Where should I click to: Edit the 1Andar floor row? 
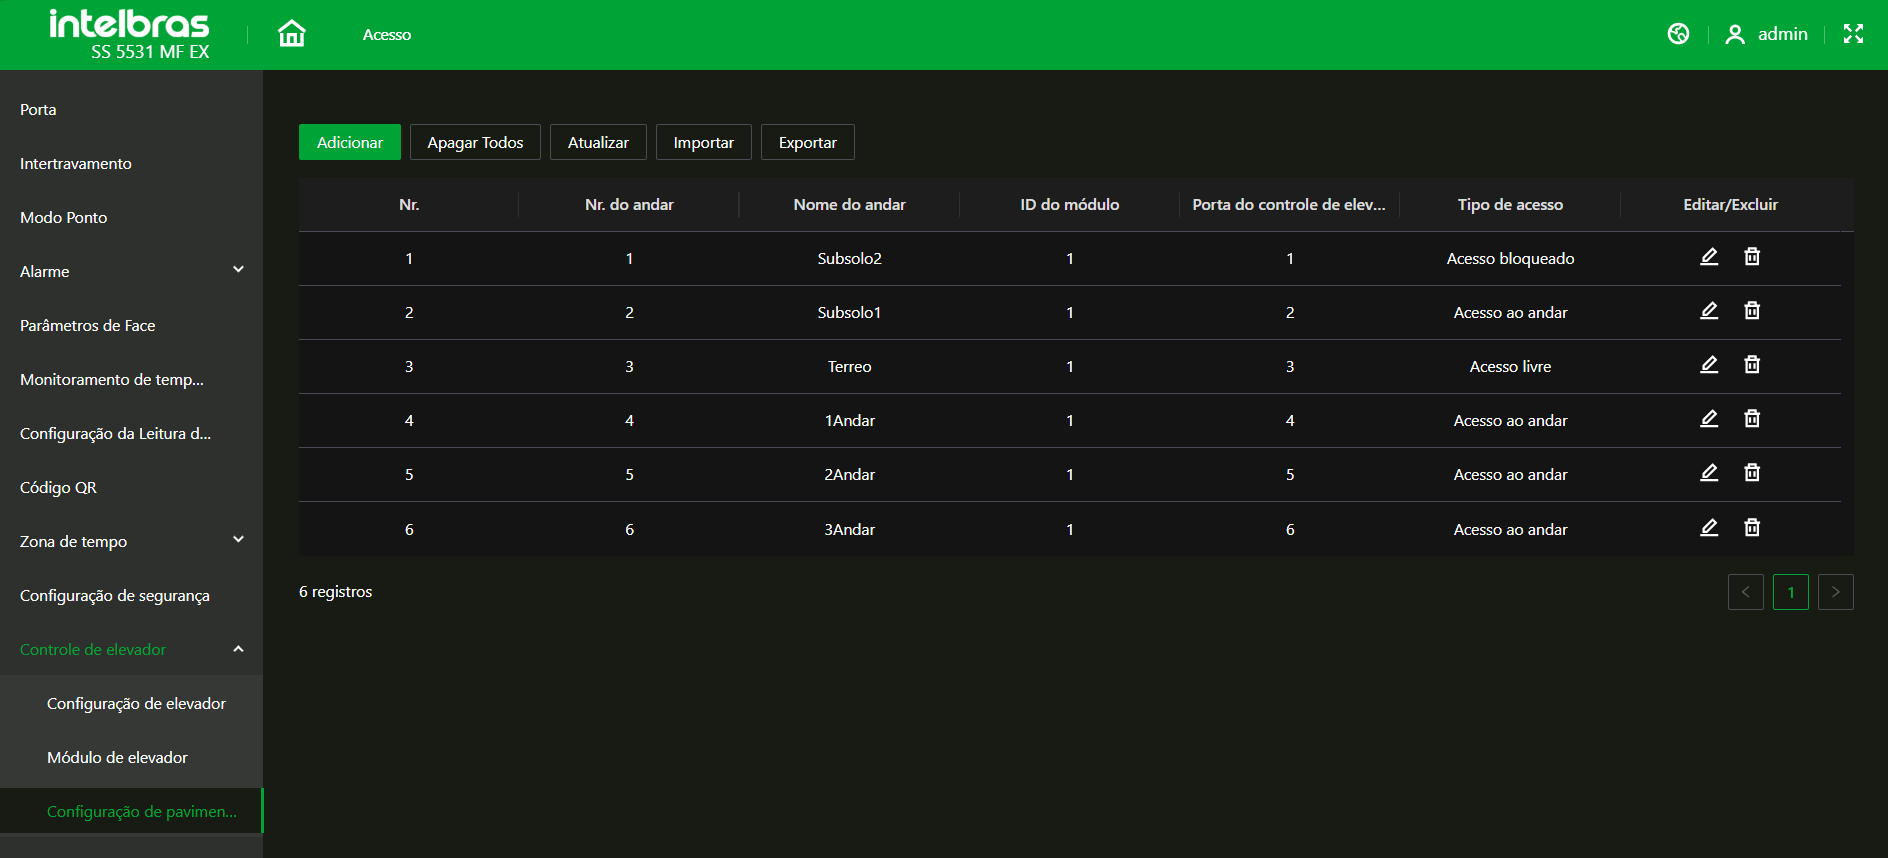1709,419
